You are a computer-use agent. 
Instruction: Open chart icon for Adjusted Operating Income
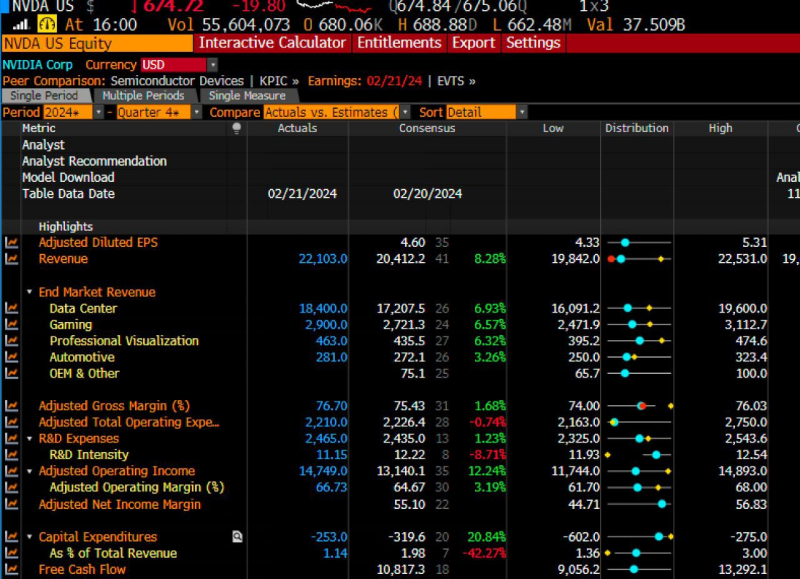11,471
